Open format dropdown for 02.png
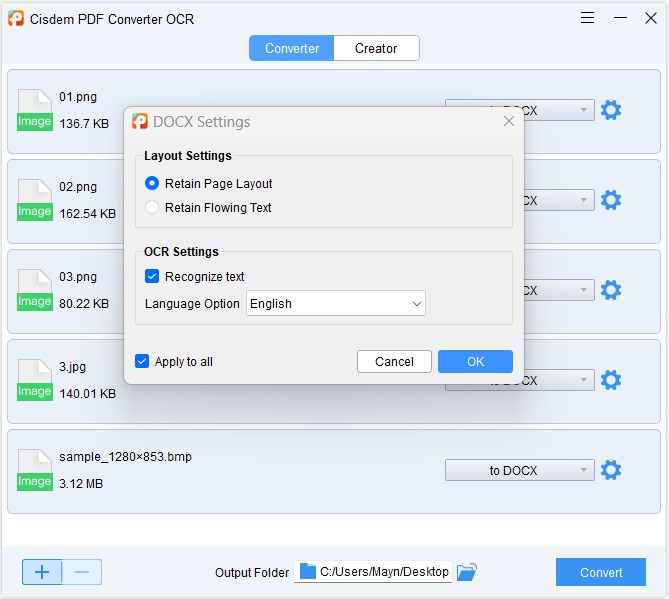The height and width of the screenshot is (599, 669). coord(559,200)
